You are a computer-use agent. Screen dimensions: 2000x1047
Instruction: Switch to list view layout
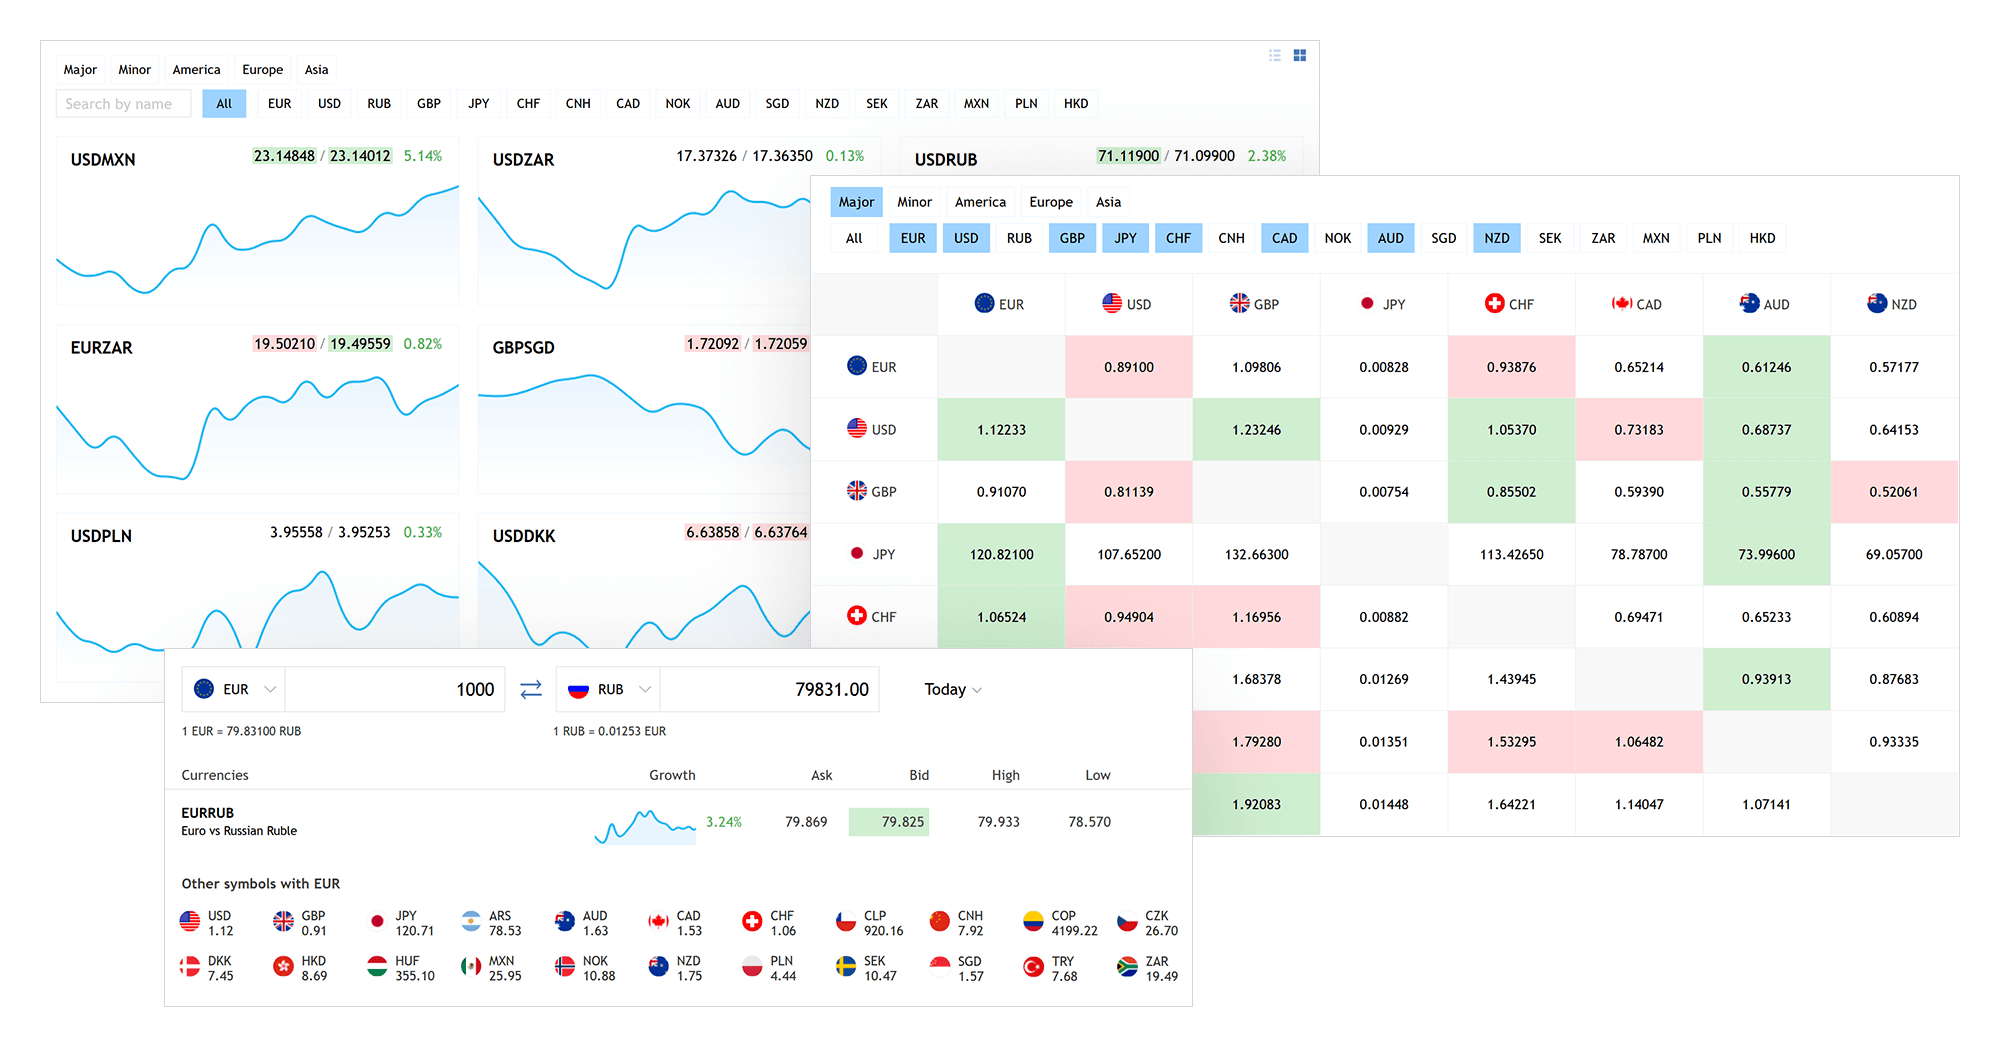[x=1274, y=55]
